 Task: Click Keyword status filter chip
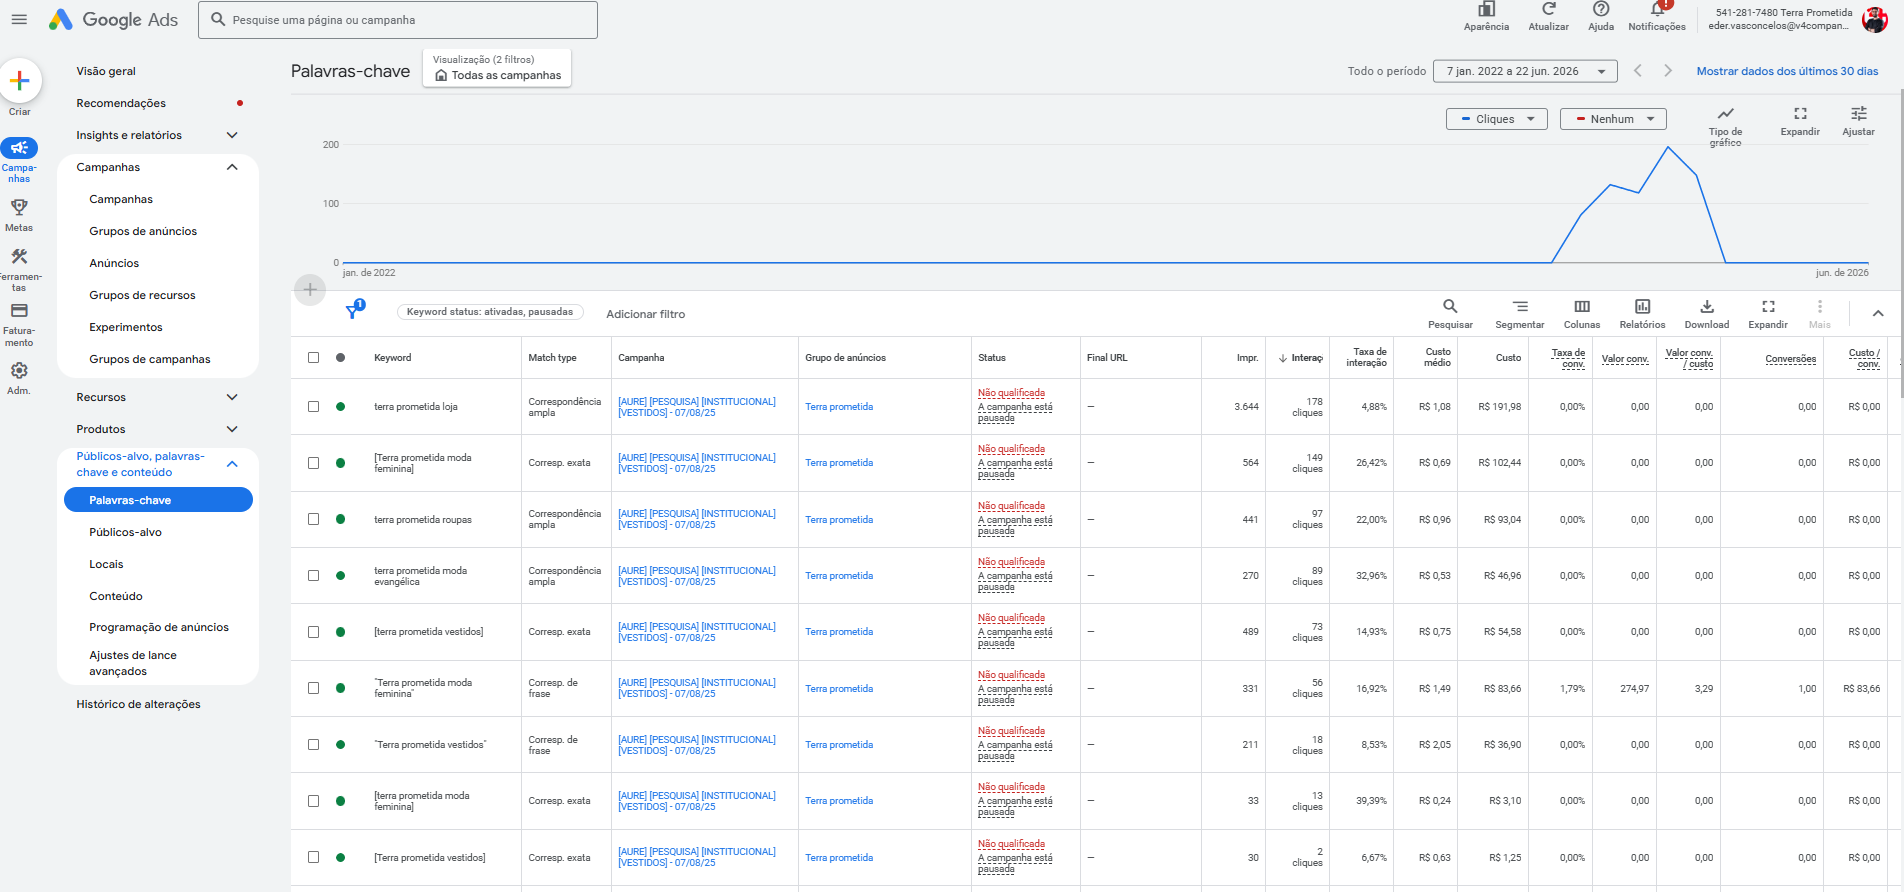tap(490, 312)
